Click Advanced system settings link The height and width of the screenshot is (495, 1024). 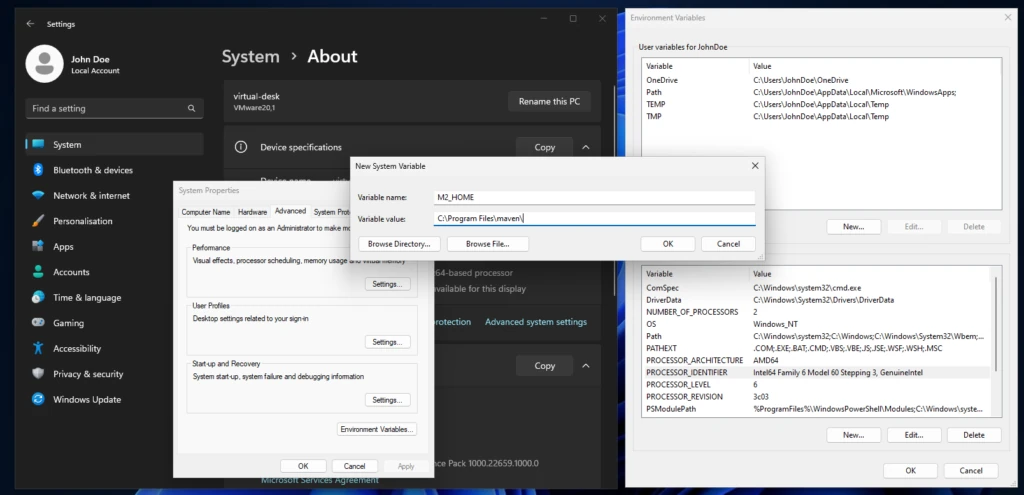tap(535, 322)
